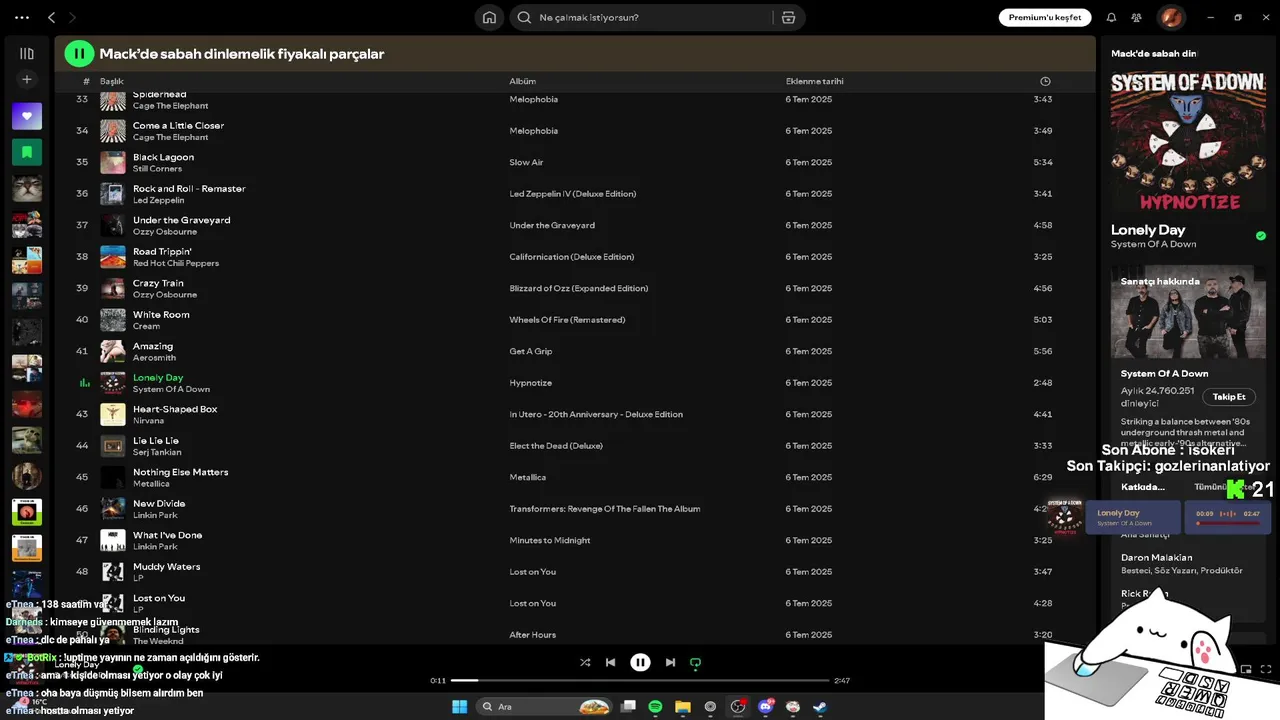Screen dimensions: 1280x720
Task: Follow the artist with Takip Et
Action: click(x=1229, y=397)
